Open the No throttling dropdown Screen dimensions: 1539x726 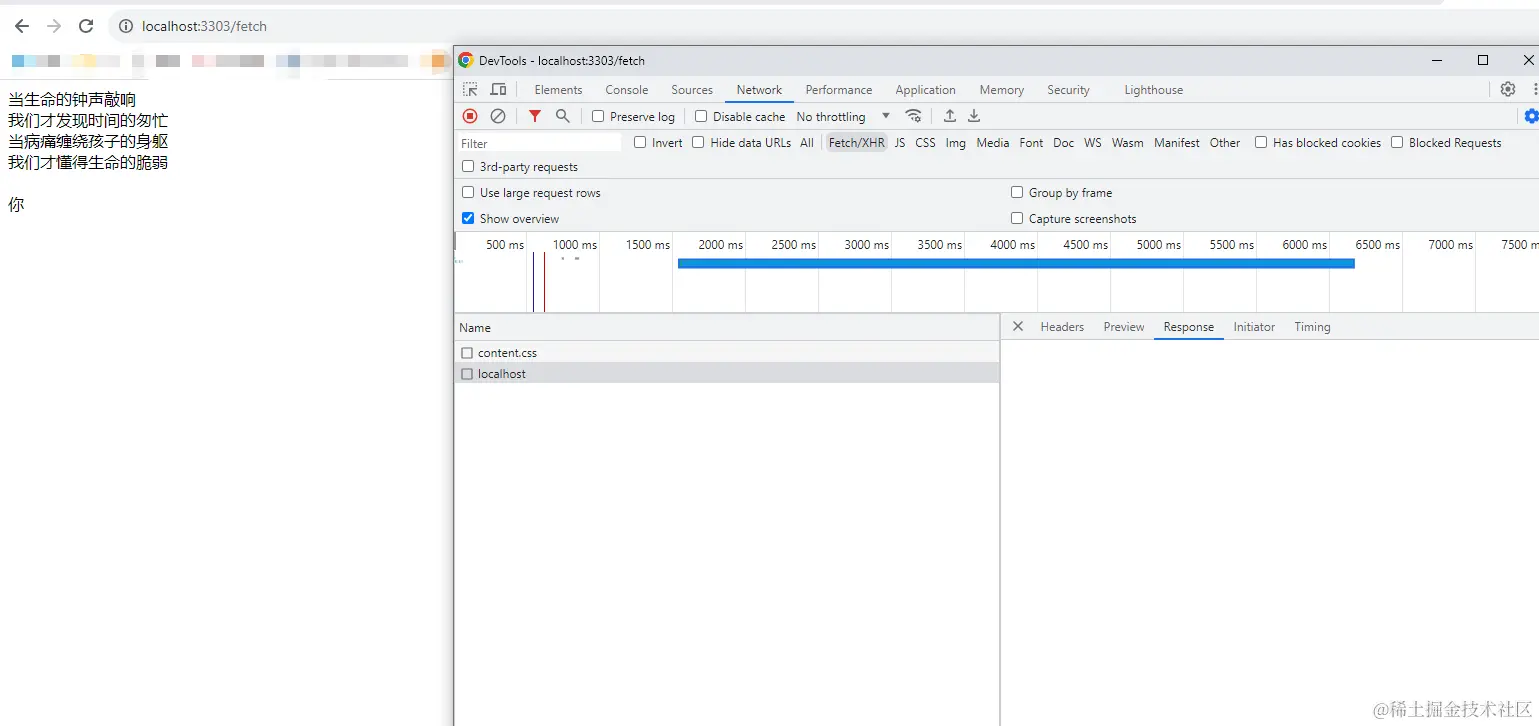coord(840,116)
